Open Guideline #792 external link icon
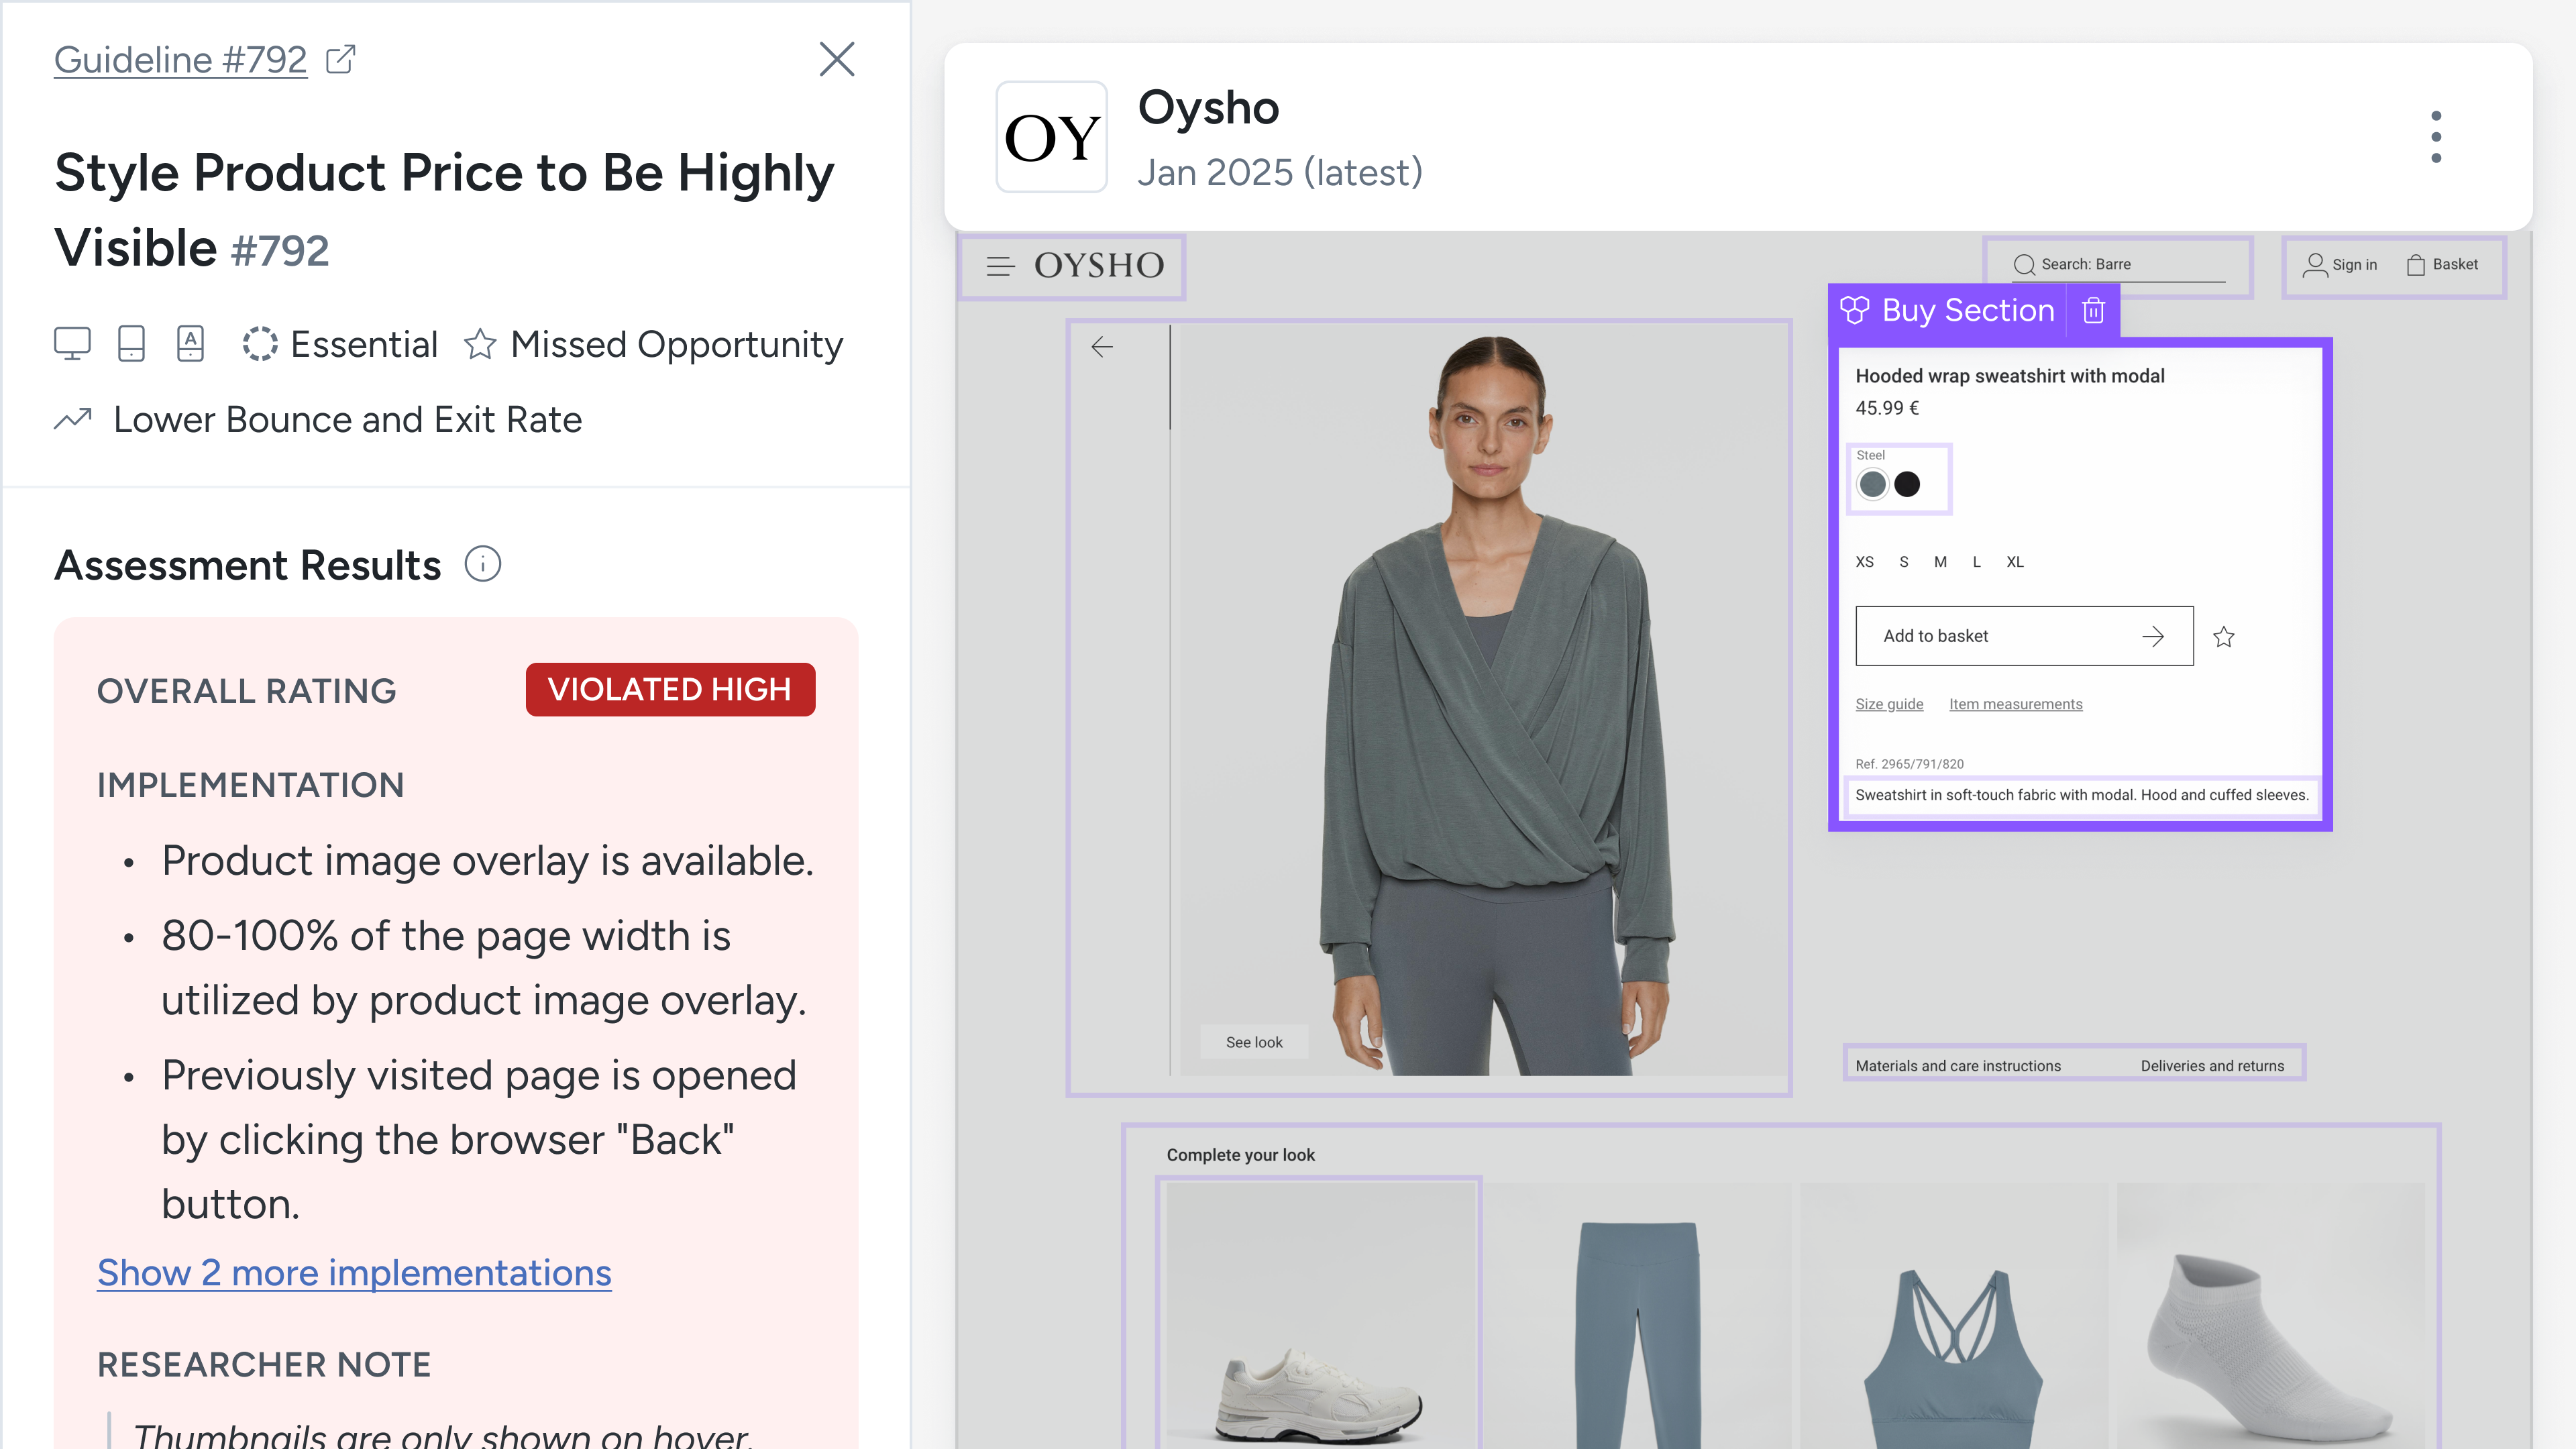 click(341, 60)
